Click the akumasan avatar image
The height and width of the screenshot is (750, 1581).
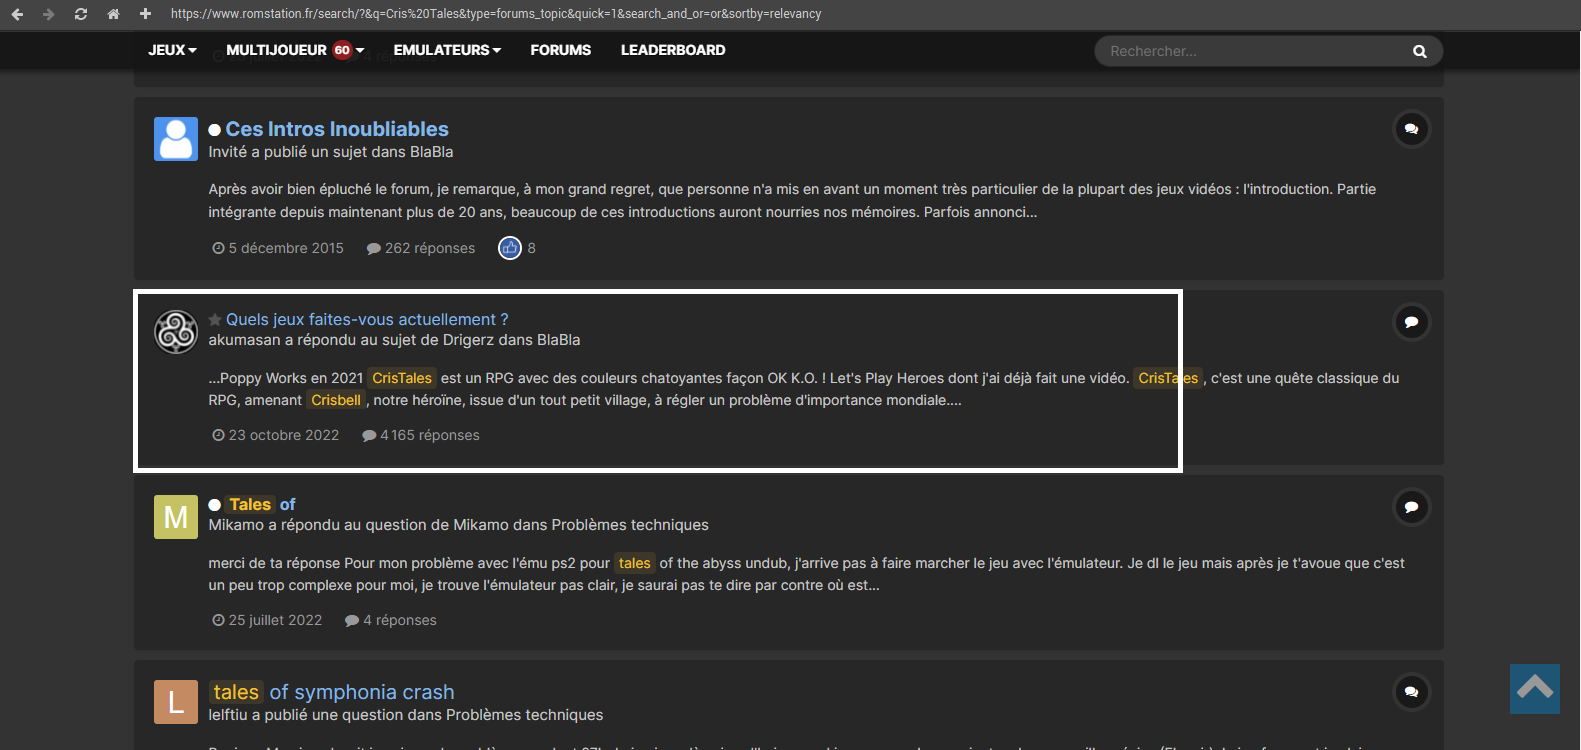[x=176, y=332]
